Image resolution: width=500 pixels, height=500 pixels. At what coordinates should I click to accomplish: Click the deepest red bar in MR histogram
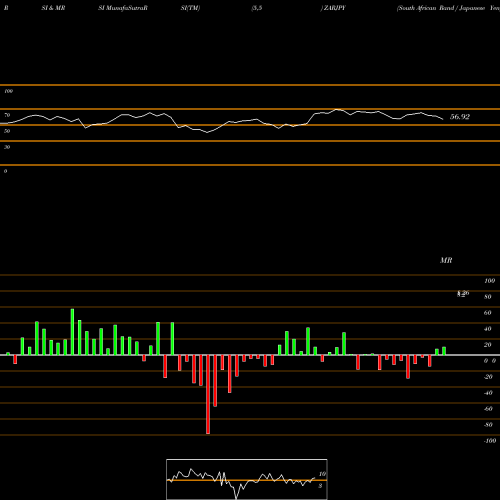click(208, 394)
